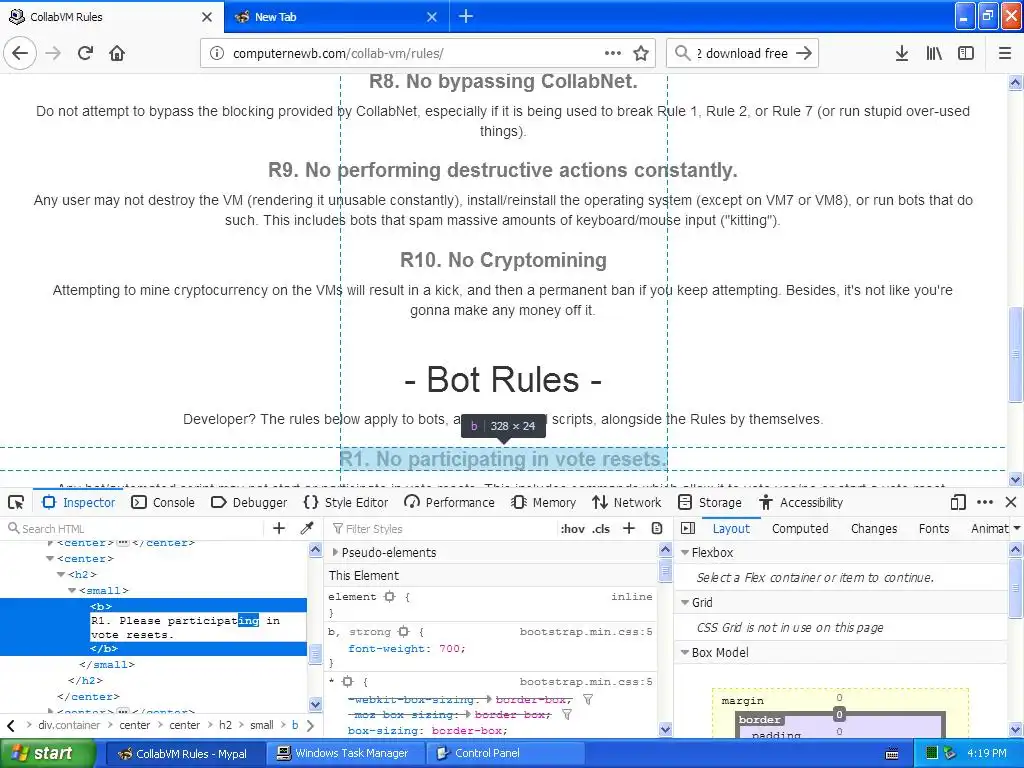Collapse the Box Model section
Viewport: 1024px width, 768px height.
click(685, 652)
